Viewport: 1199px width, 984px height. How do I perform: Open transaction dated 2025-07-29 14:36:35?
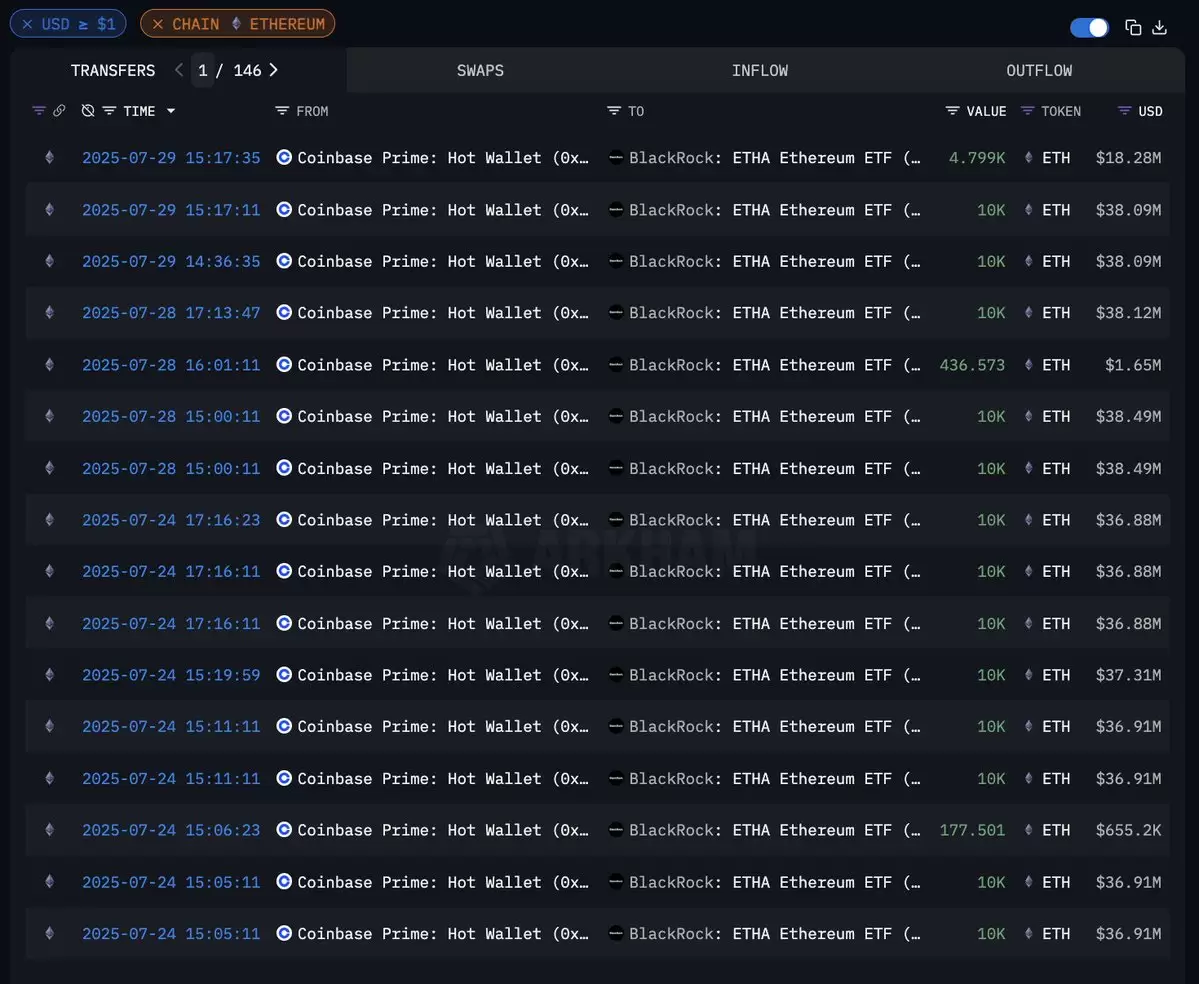[171, 261]
